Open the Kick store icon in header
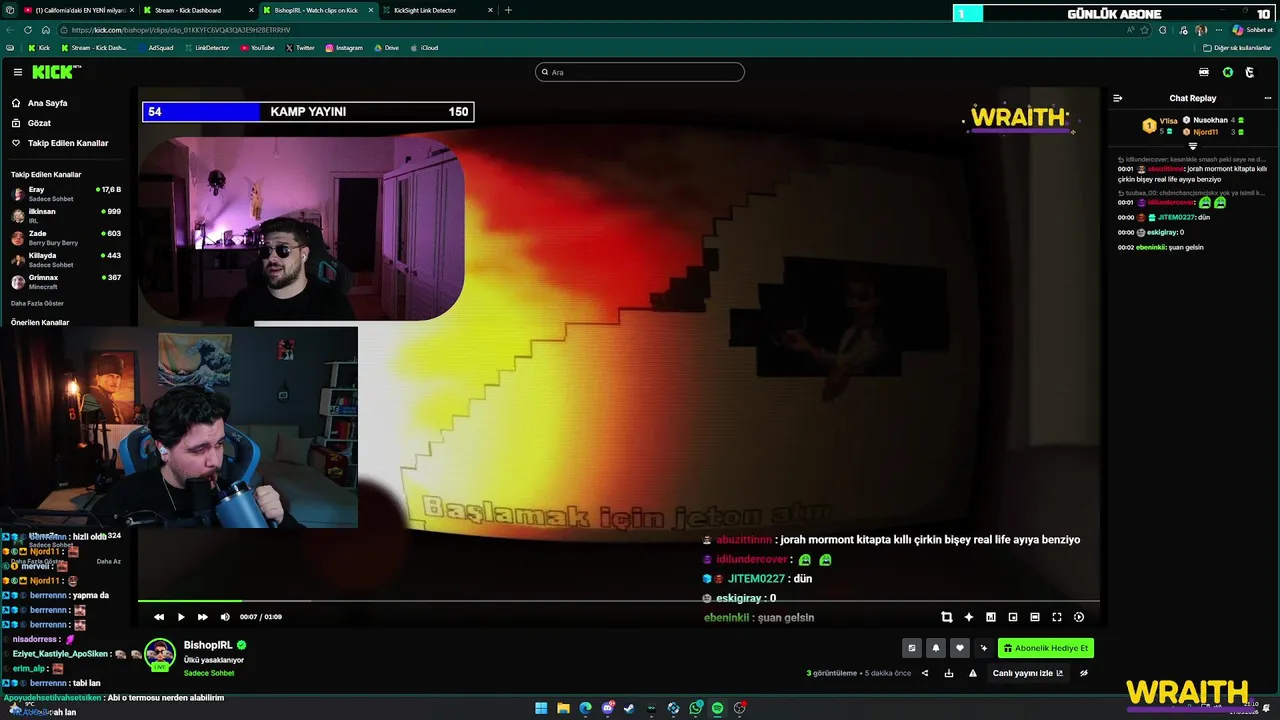The height and width of the screenshot is (720, 1280). tap(1204, 72)
